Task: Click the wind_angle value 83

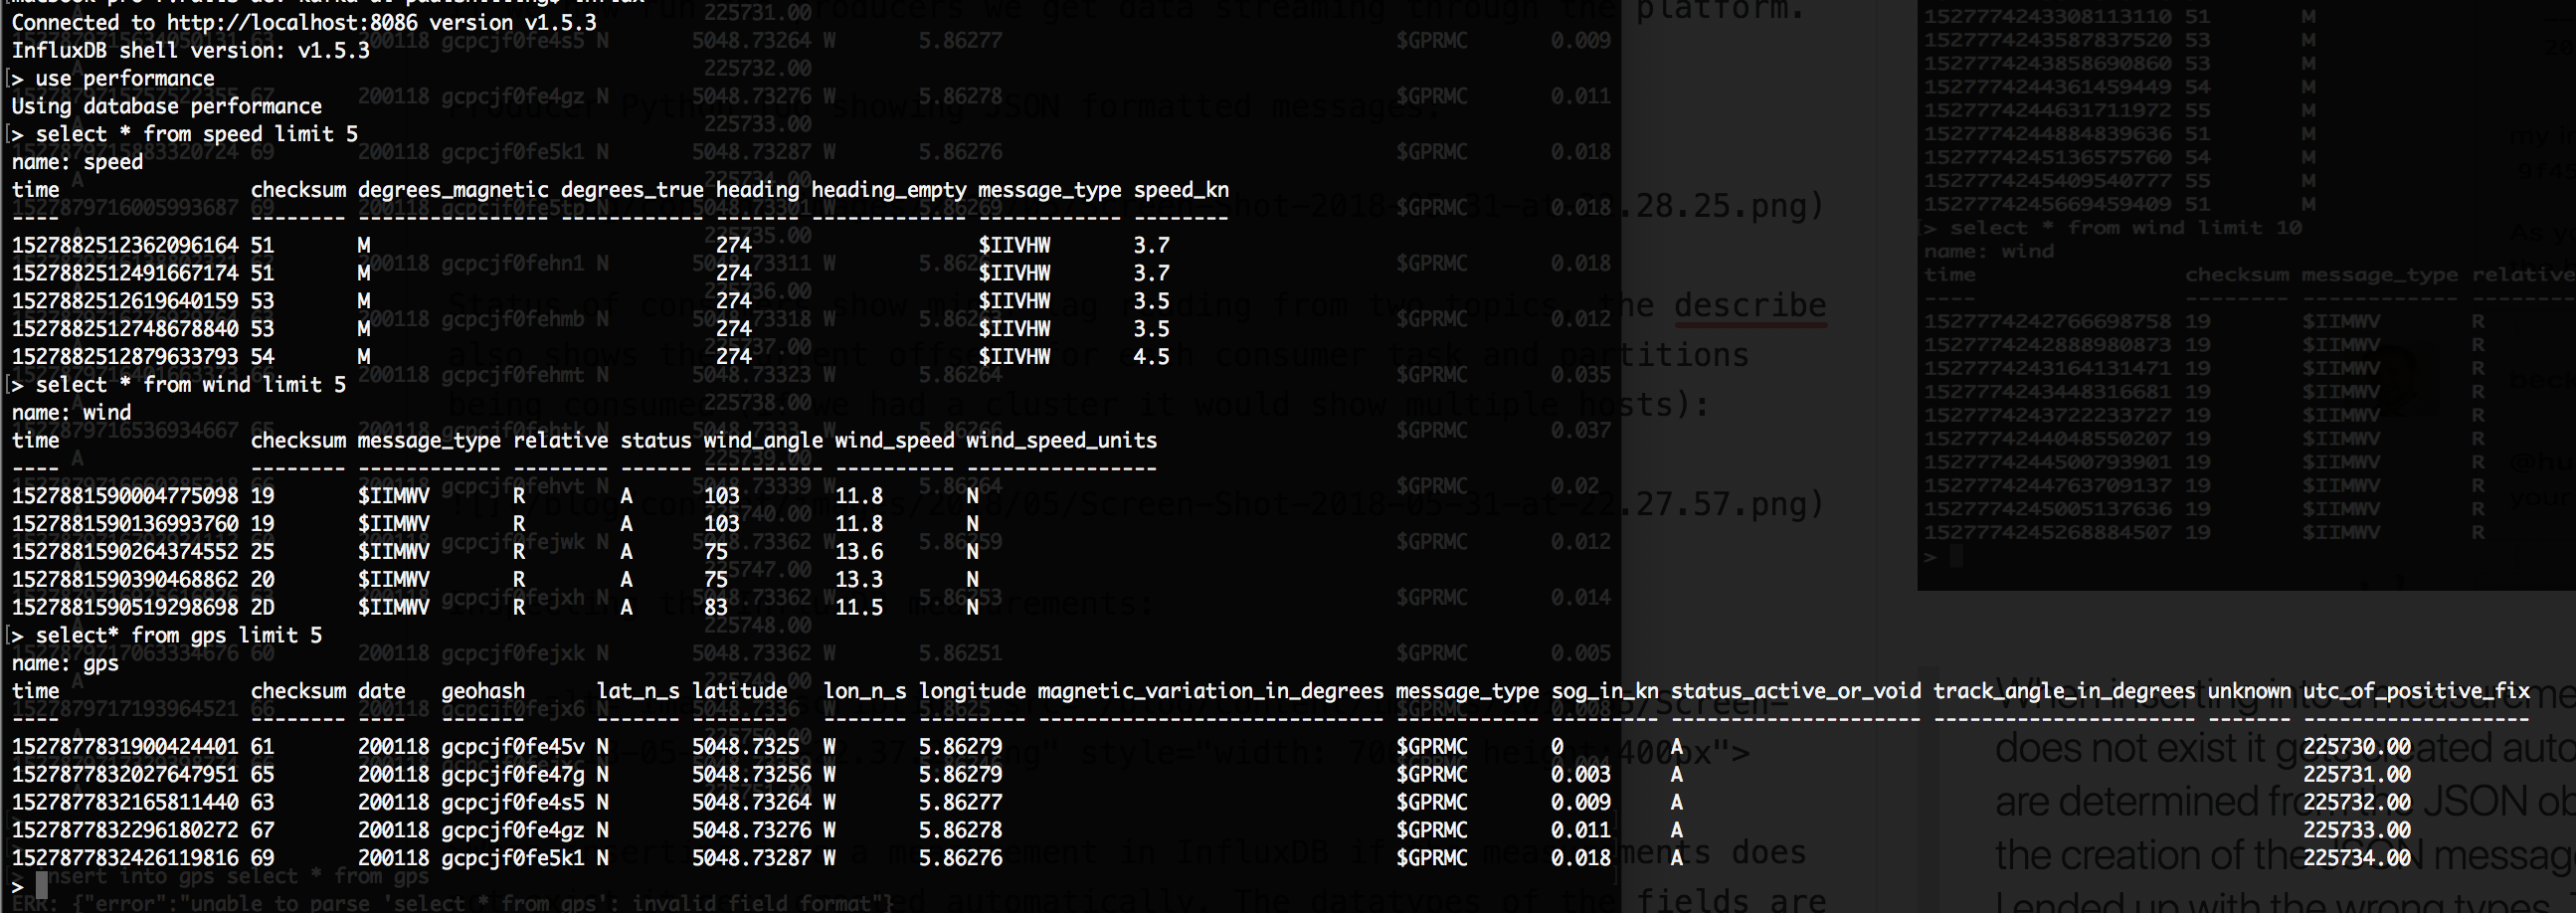Action: pyautogui.click(x=716, y=608)
